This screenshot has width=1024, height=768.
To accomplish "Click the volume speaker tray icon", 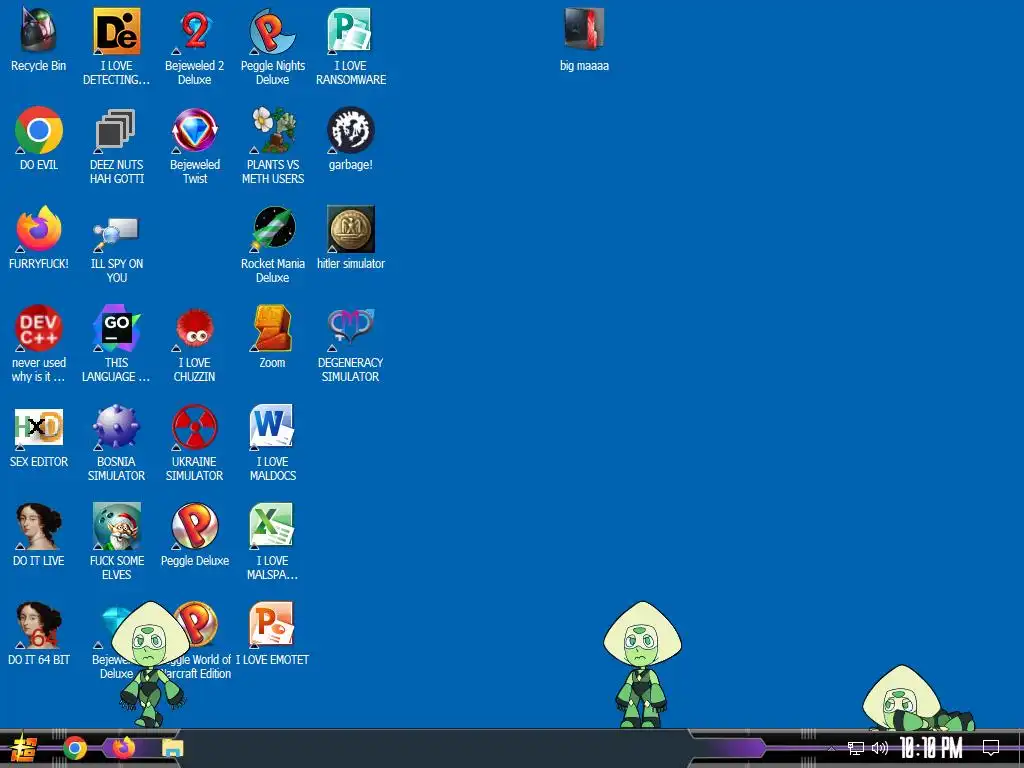I will click(x=880, y=748).
